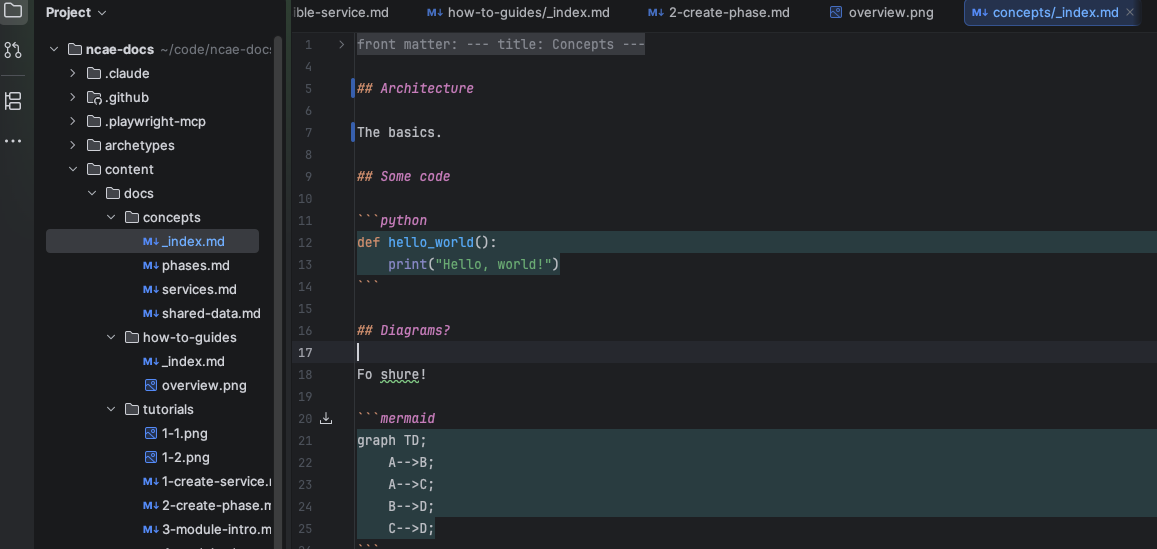Click the 'def hello_world():' code line

427,242
